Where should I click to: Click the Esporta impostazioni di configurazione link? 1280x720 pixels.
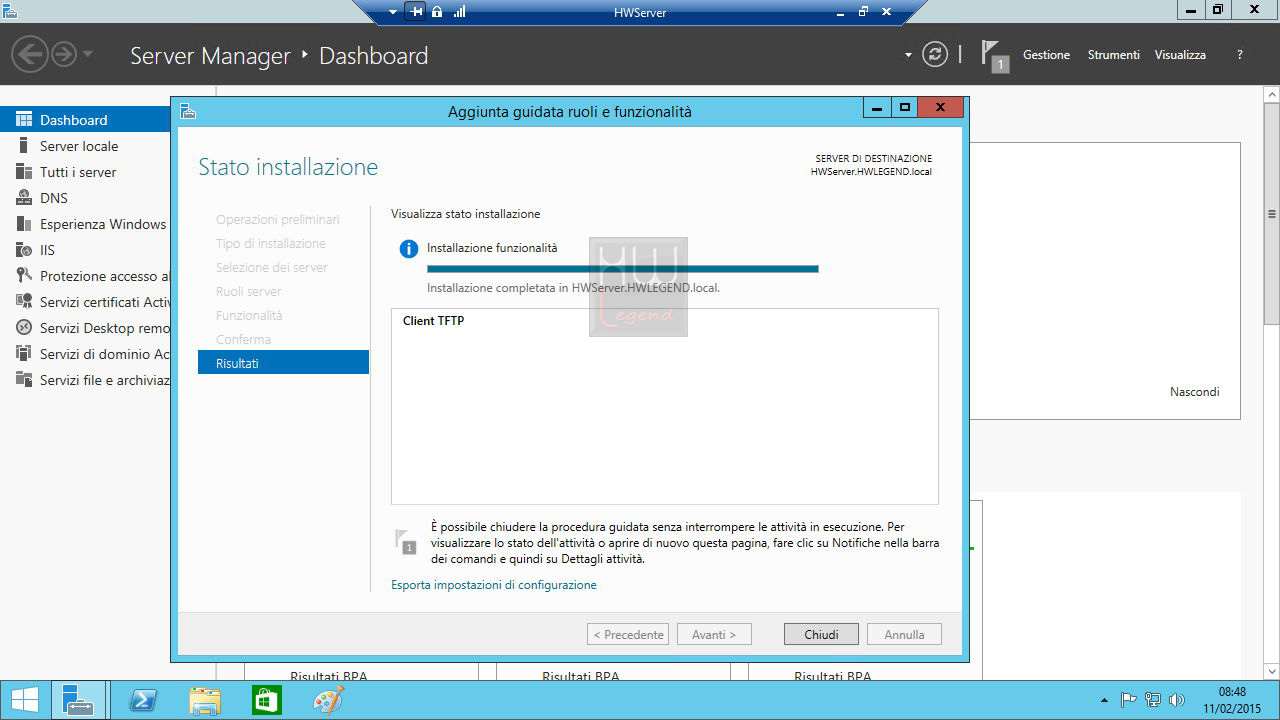tap(494, 585)
